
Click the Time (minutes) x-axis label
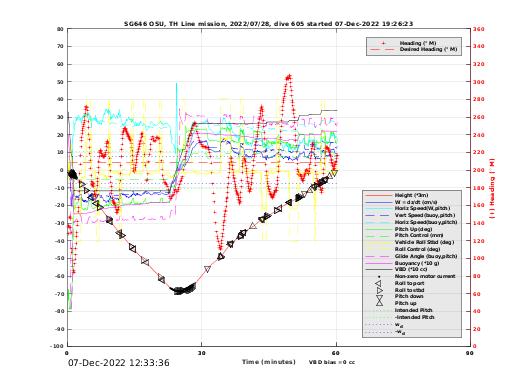(x=269, y=362)
